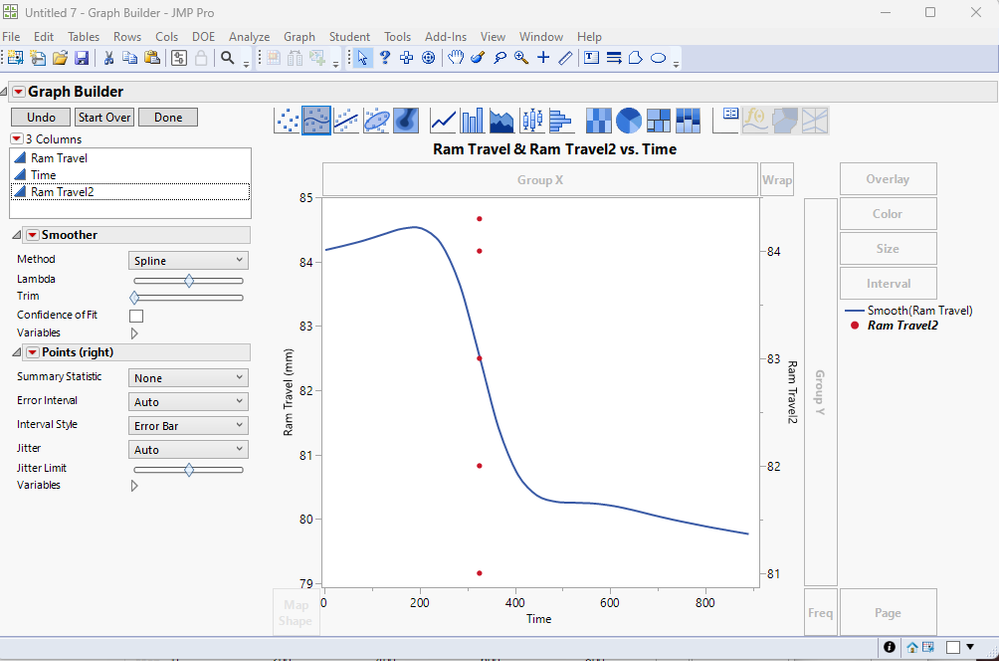Open the 3 Columns red triangle menu
The image size is (999, 661).
(17, 139)
